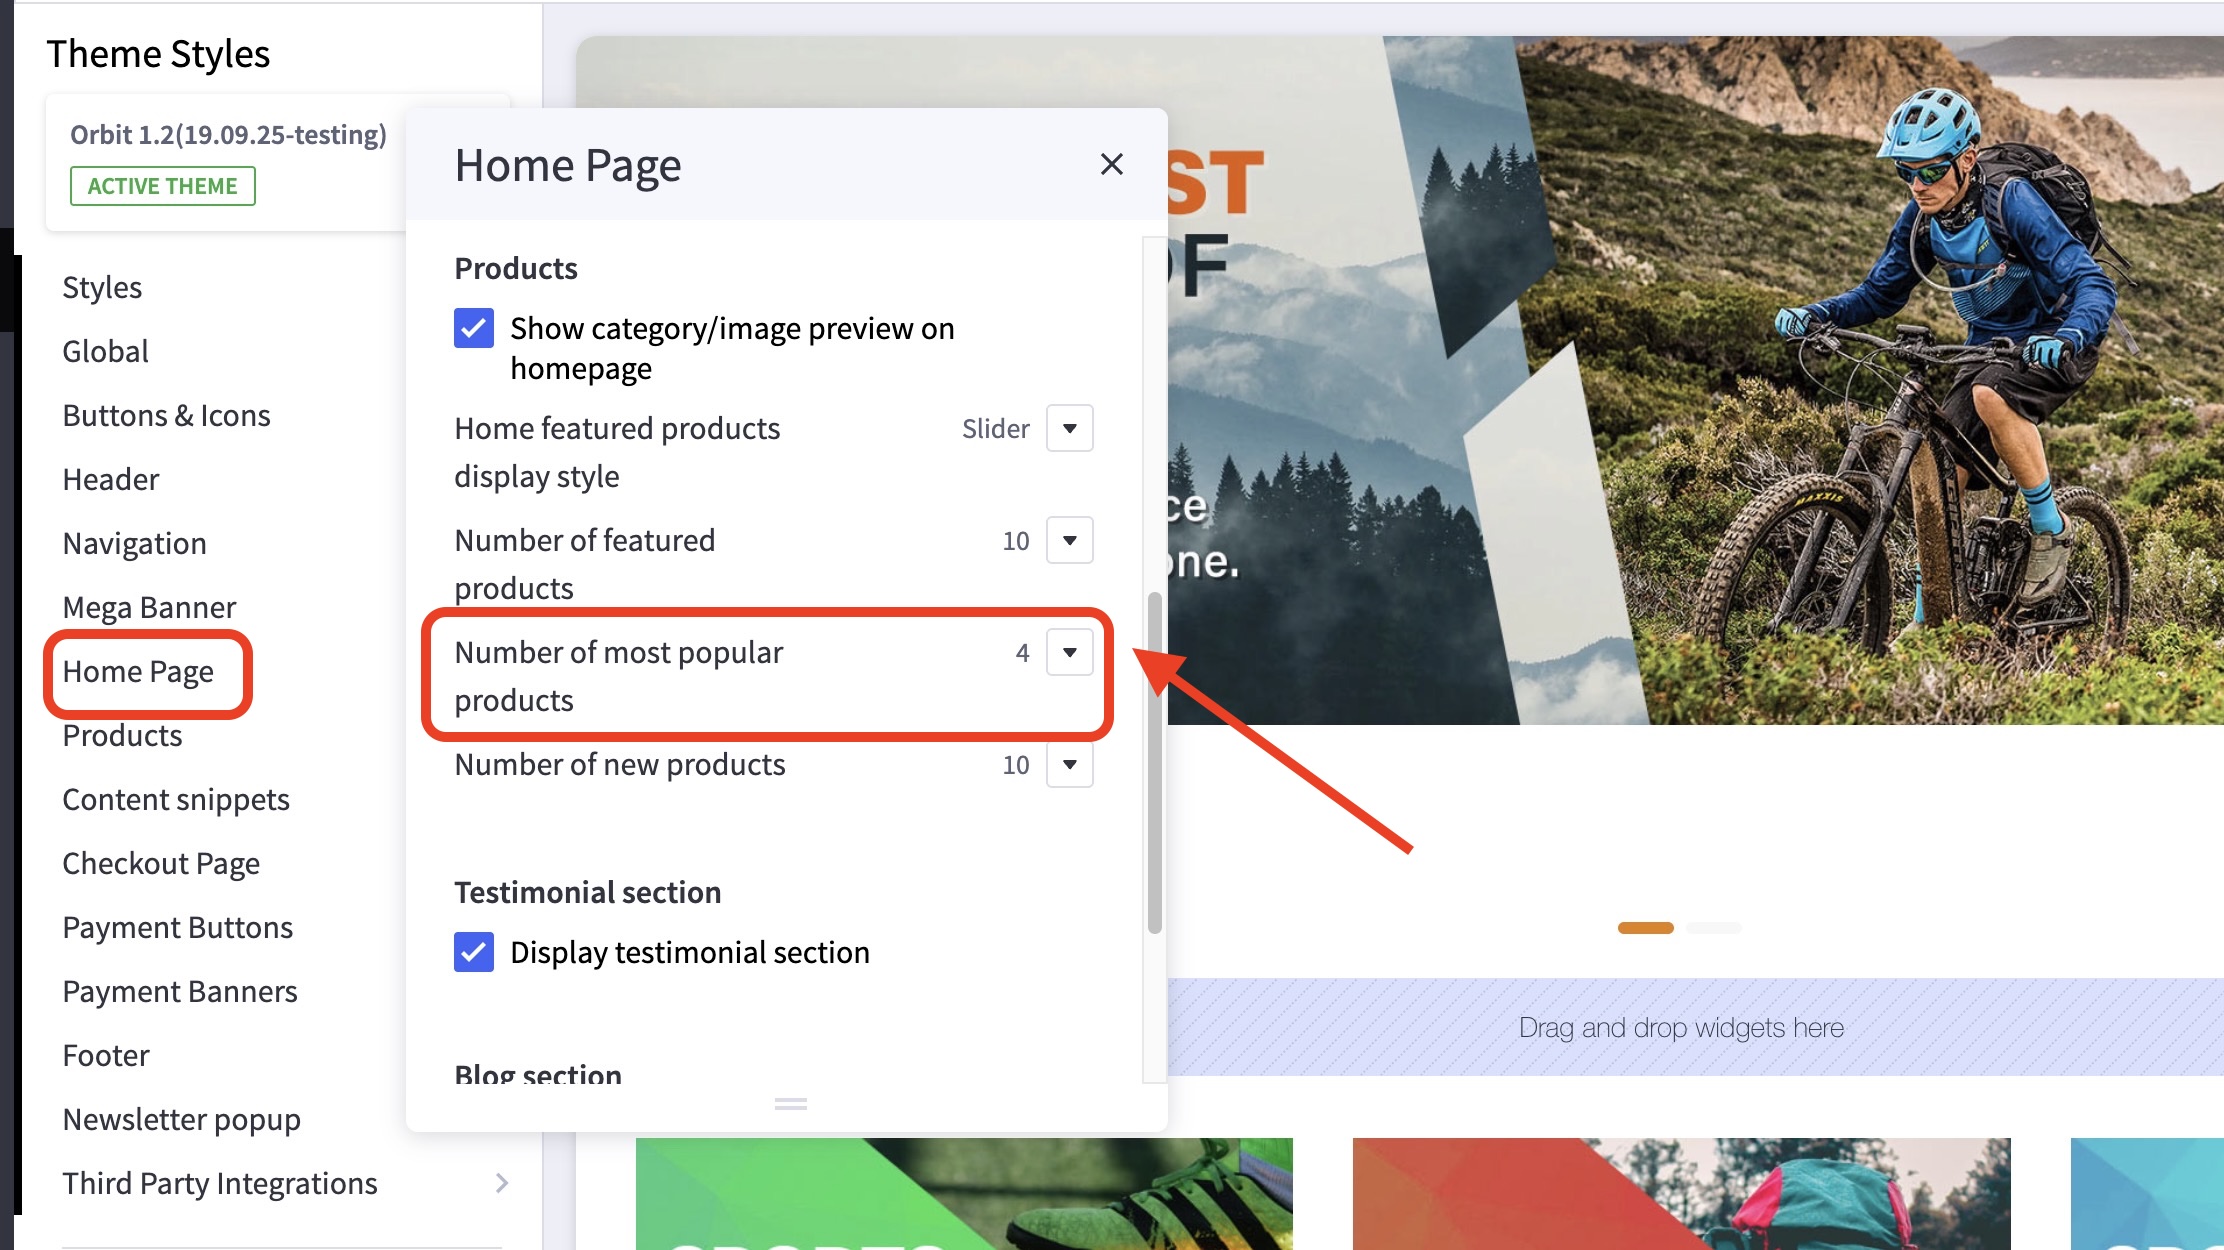Click the inactive second carousel indicator
Viewport: 2224px width, 1250px height.
click(x=1713, y=928)
